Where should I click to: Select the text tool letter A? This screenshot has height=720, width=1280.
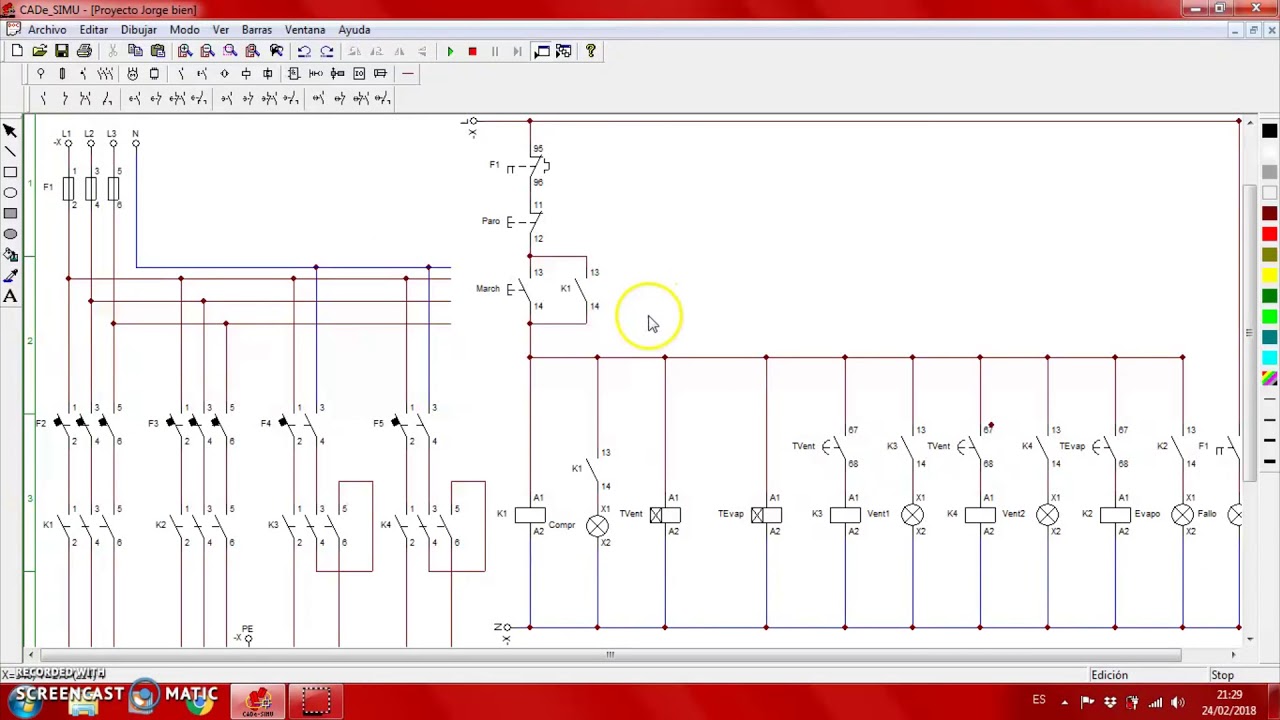[x=10, y=296]
